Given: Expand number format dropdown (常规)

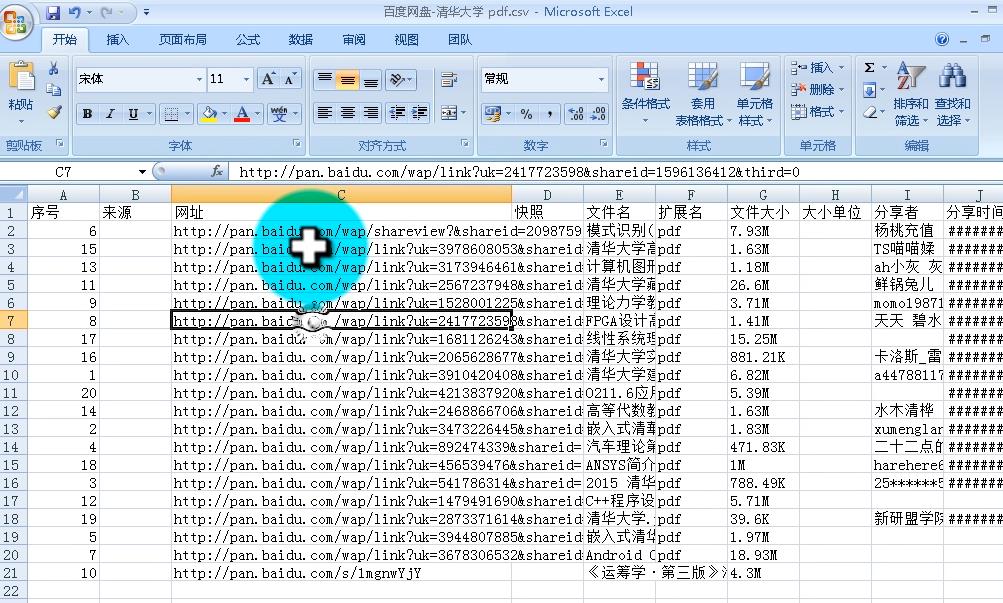Looking at the screenshot, I should pyautogui.click(x=601, y=79).
